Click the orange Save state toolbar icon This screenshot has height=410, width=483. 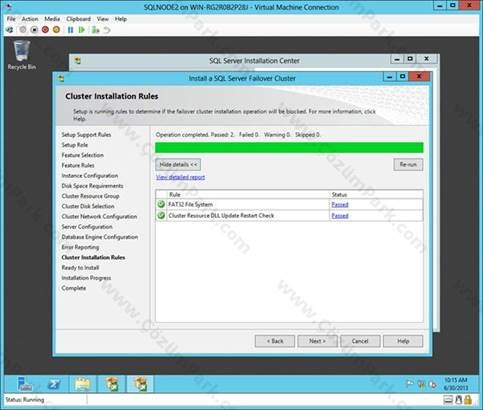point(56,30)
